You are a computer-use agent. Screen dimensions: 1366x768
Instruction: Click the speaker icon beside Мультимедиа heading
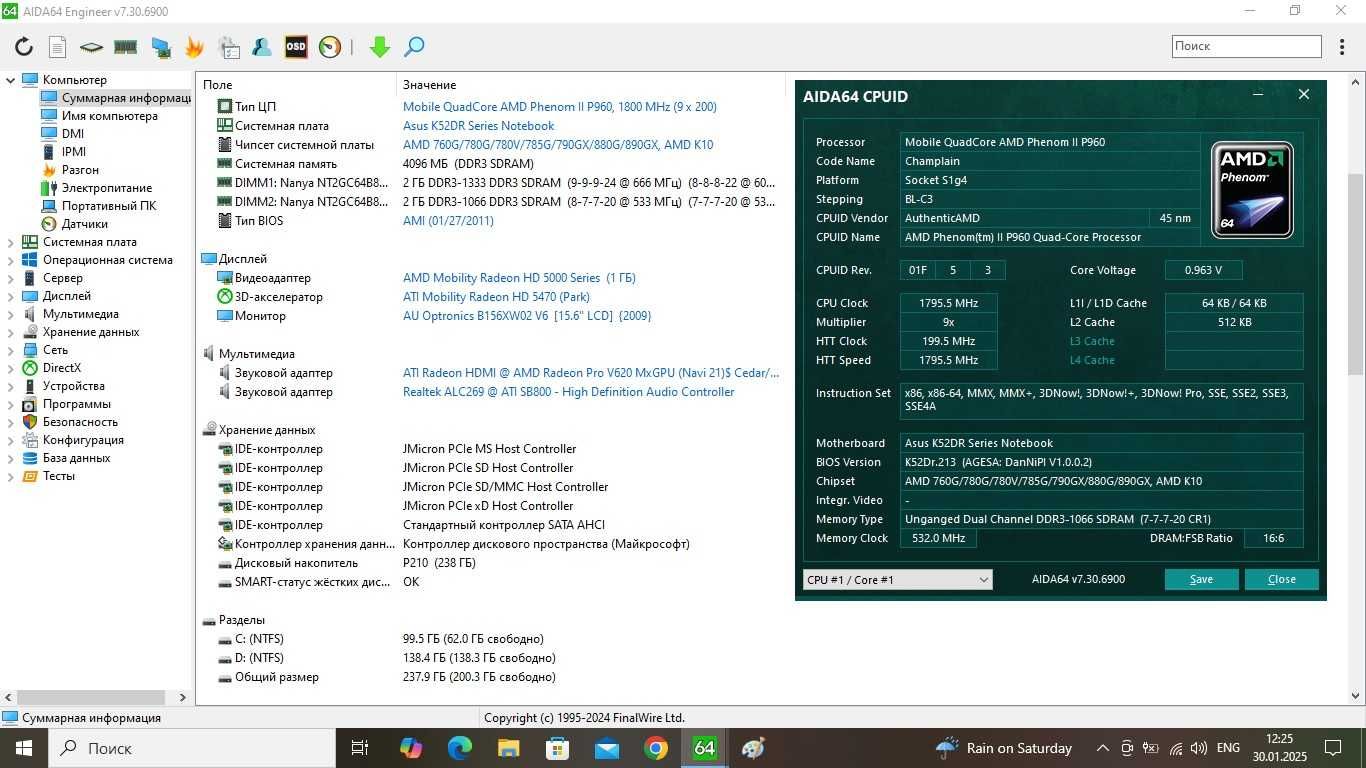(209, 354)
